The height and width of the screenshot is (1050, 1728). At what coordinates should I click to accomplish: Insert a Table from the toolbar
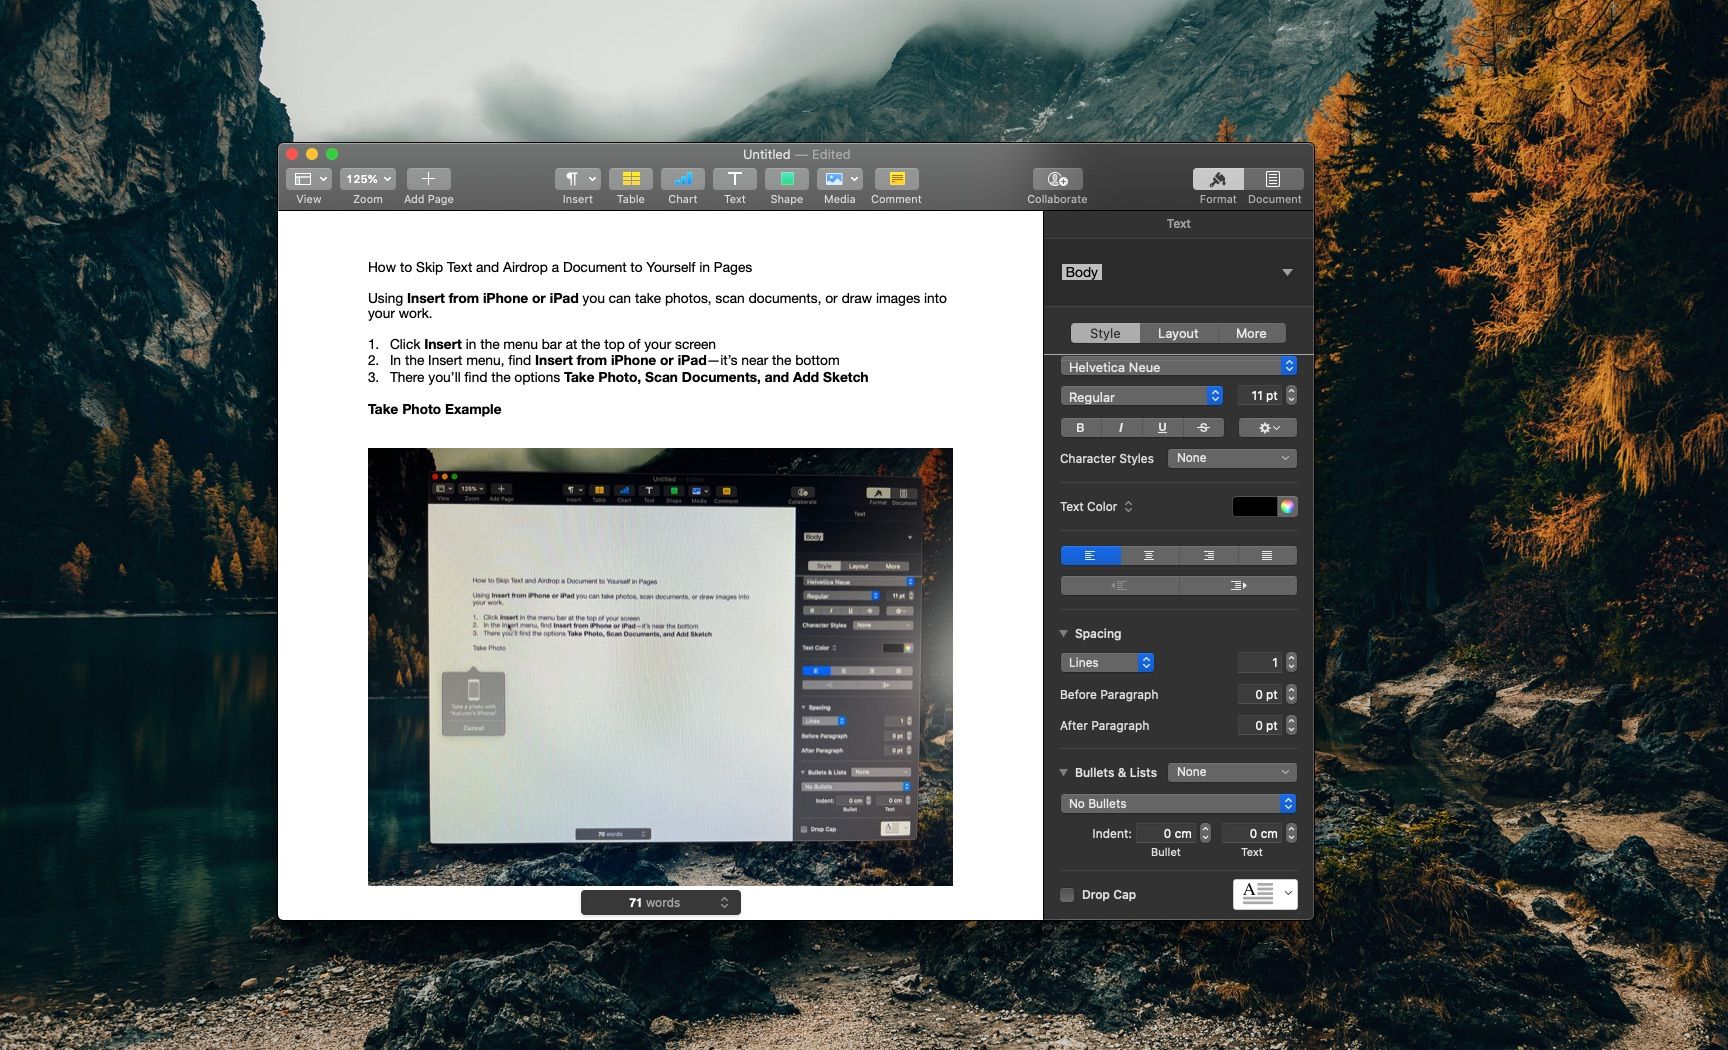[630, 179]
